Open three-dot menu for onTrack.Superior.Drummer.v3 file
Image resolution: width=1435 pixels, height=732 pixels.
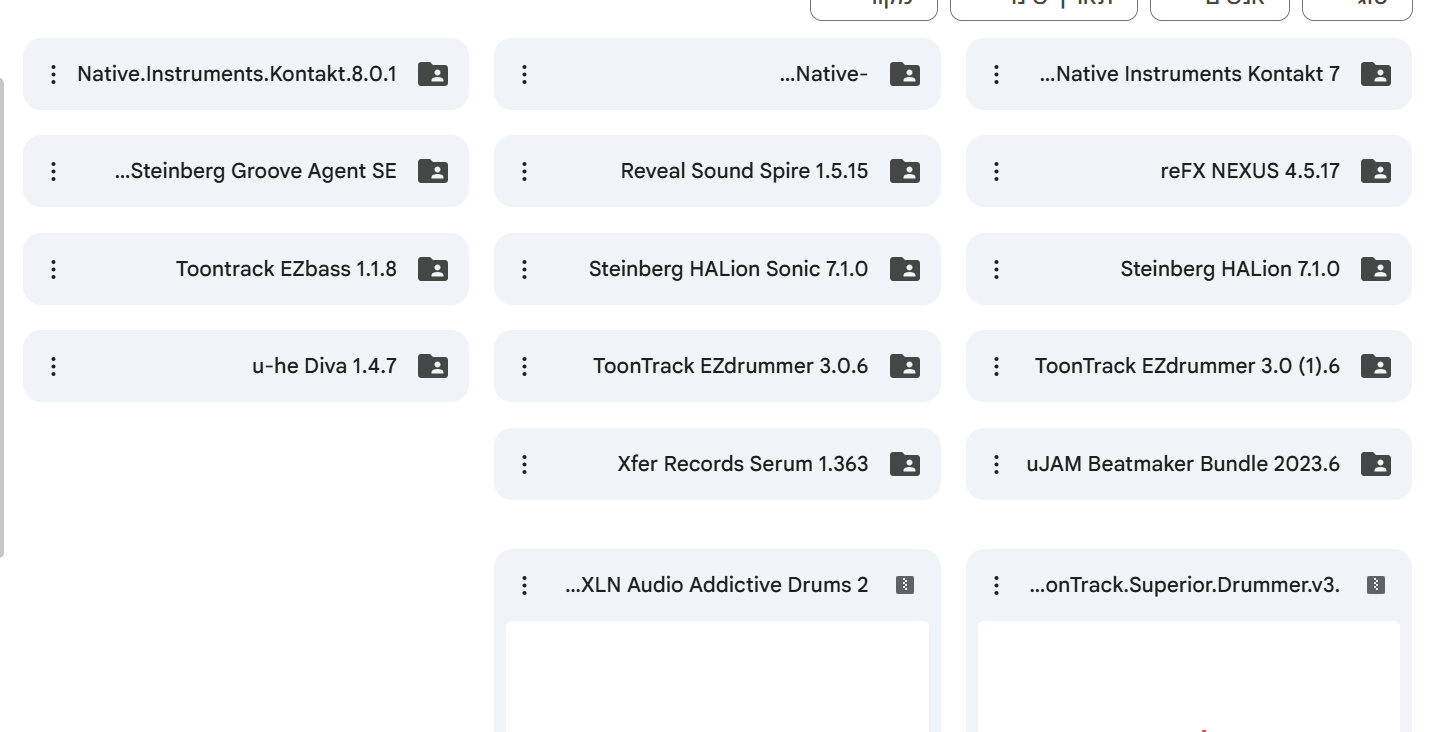pyautogui.click(x=996, y=585)
